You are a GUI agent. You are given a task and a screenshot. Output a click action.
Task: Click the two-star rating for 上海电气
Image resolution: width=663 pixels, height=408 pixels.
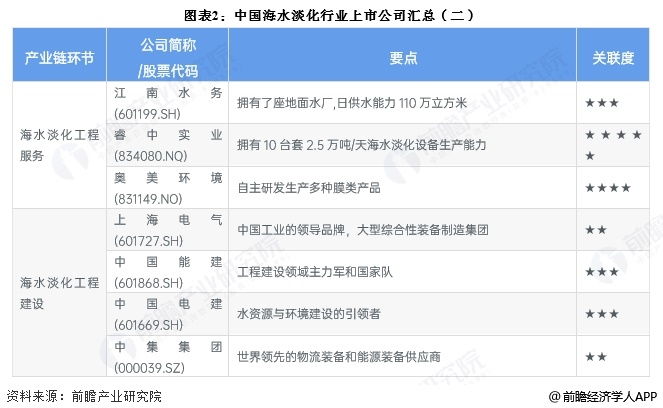click(596, 230)
